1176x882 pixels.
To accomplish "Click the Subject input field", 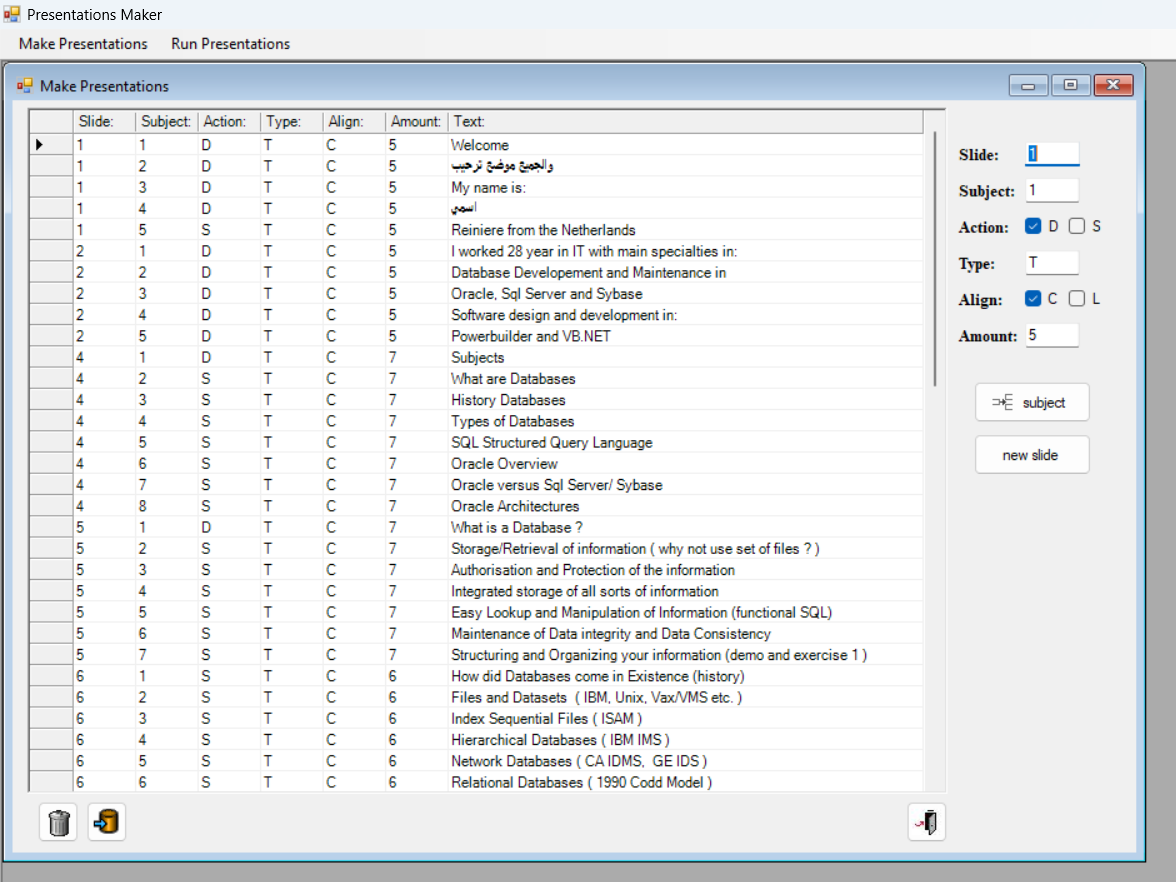I will click(x=1052, y=190).
